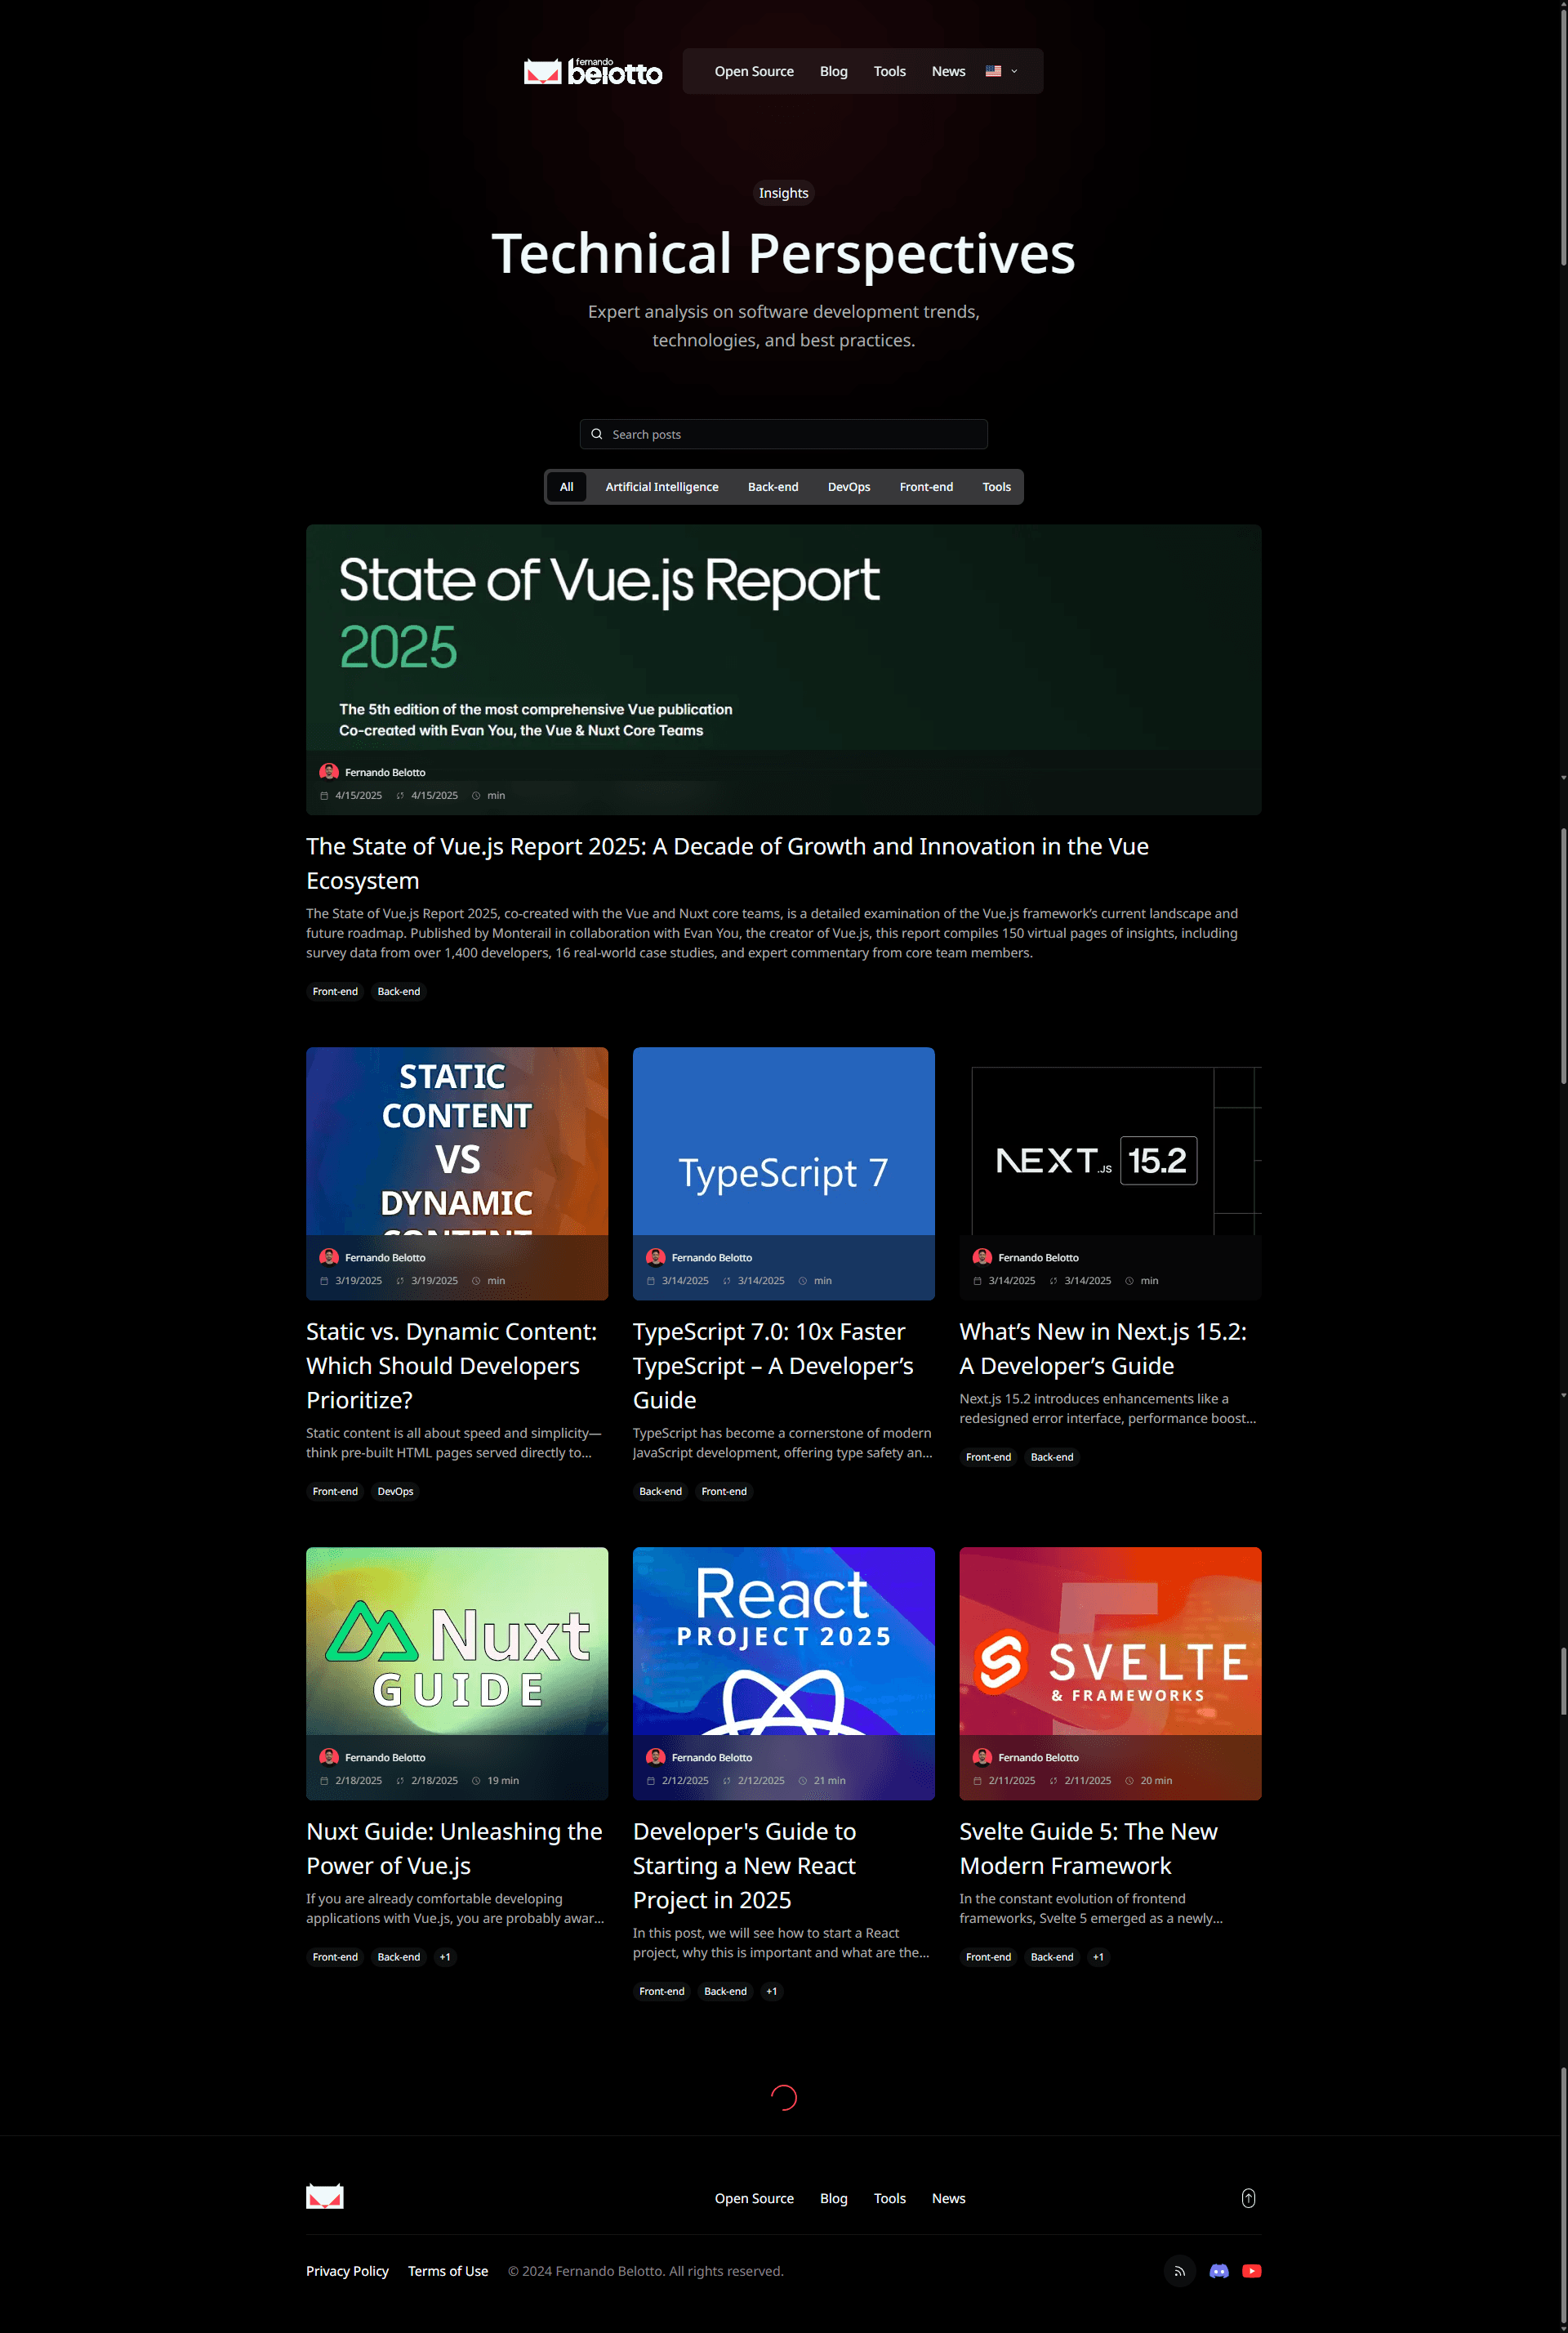Switch to the DevOps filter tab
This screenshot has width=1568, height=2333.
(x=849, y=487)
